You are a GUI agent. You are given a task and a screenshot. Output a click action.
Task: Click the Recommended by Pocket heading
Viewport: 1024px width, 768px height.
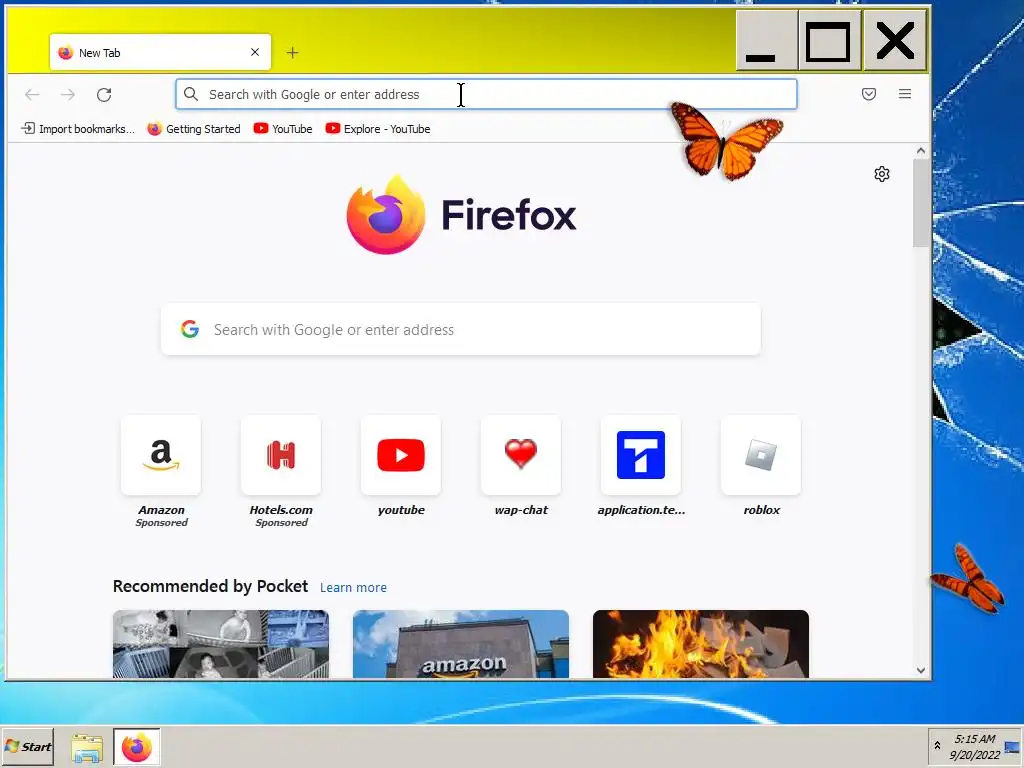(x=210, y=586)
